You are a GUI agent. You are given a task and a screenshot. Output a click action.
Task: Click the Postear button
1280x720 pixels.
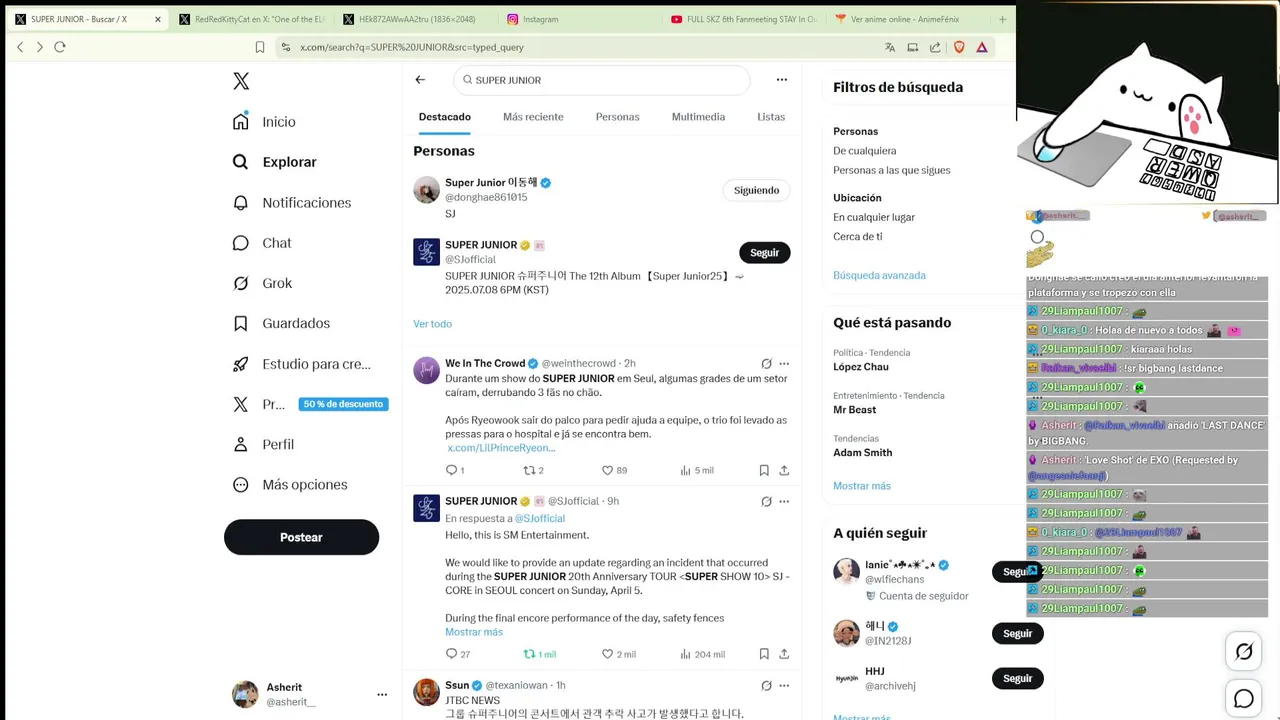(301, 537)
